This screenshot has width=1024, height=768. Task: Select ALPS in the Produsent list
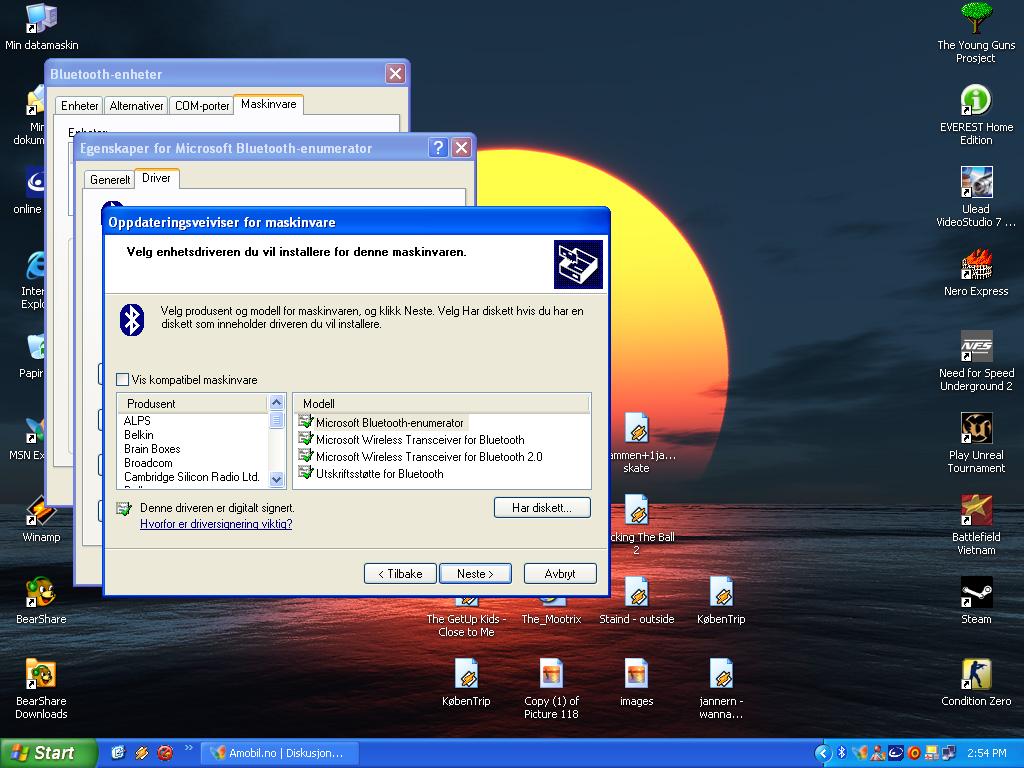tap(136, 421)
